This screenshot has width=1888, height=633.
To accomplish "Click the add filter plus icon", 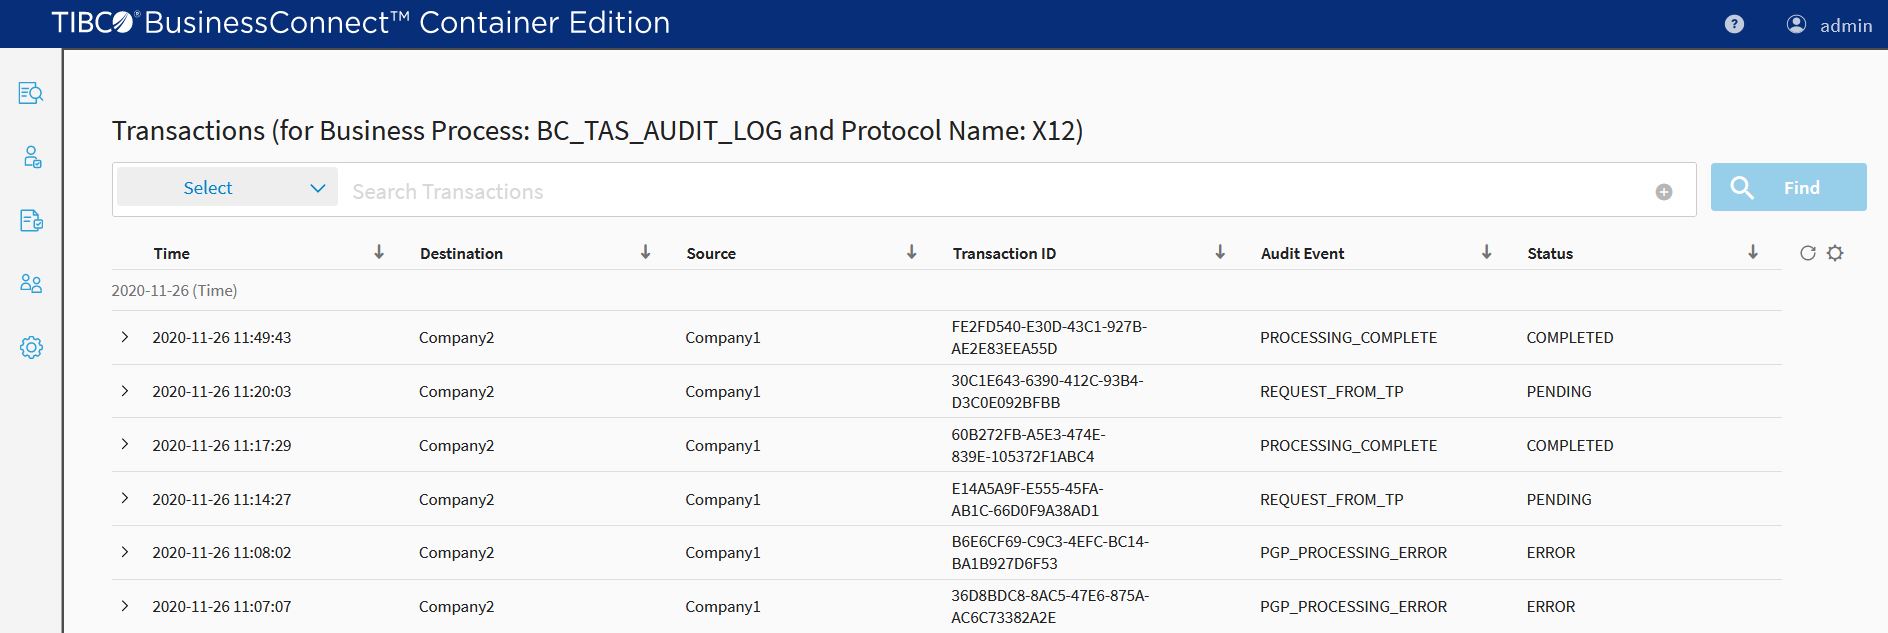I will (1664, 192).
